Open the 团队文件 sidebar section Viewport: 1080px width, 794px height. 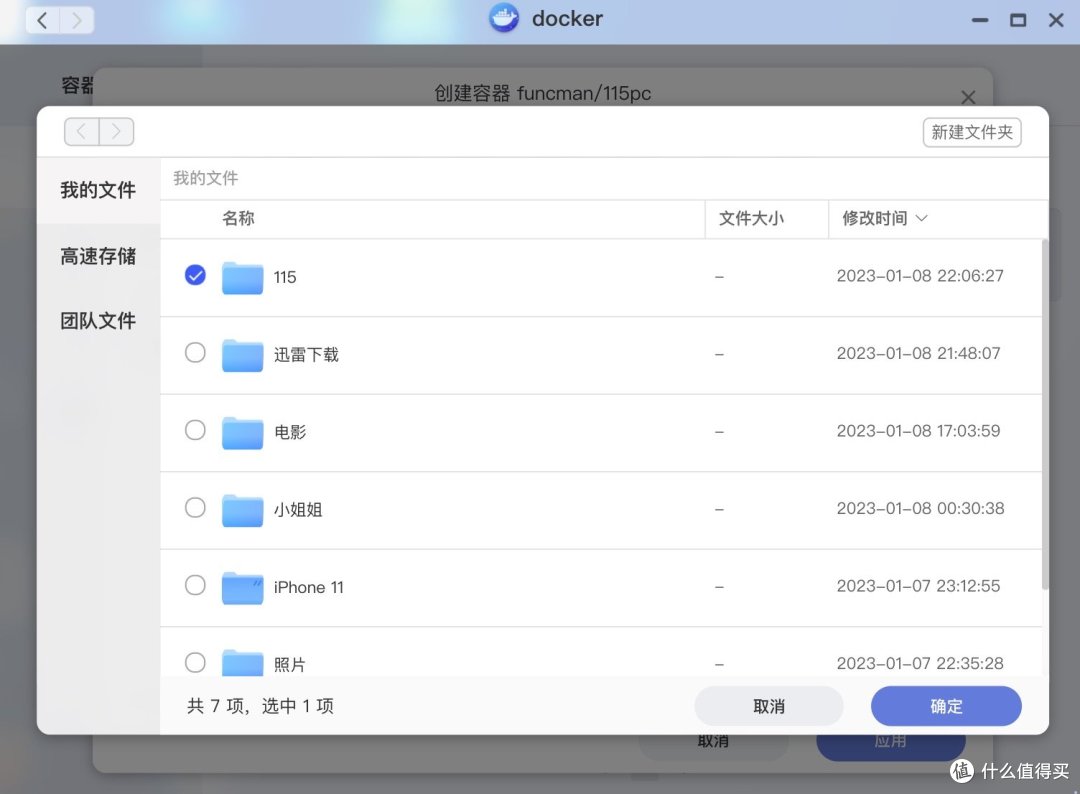[97, 320]
